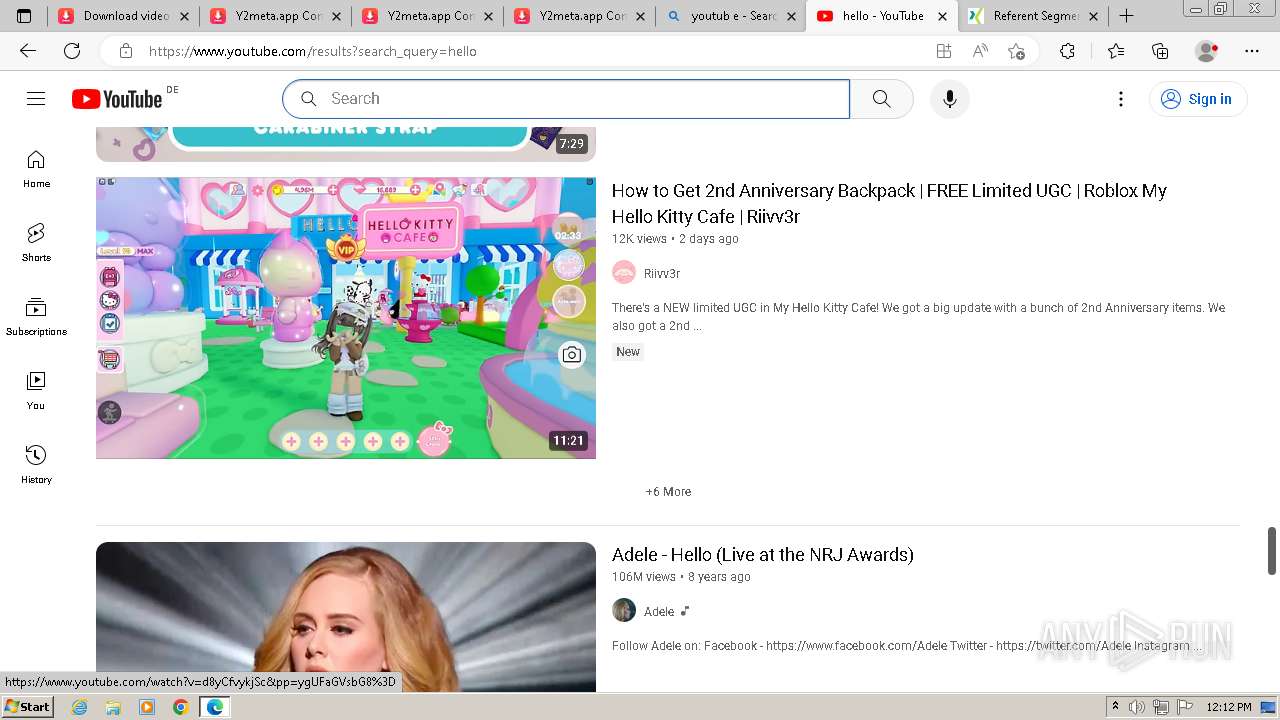Screen dimensions: 1280x720
Task: Open File Explorer from the taskbar
Action: 113,707
